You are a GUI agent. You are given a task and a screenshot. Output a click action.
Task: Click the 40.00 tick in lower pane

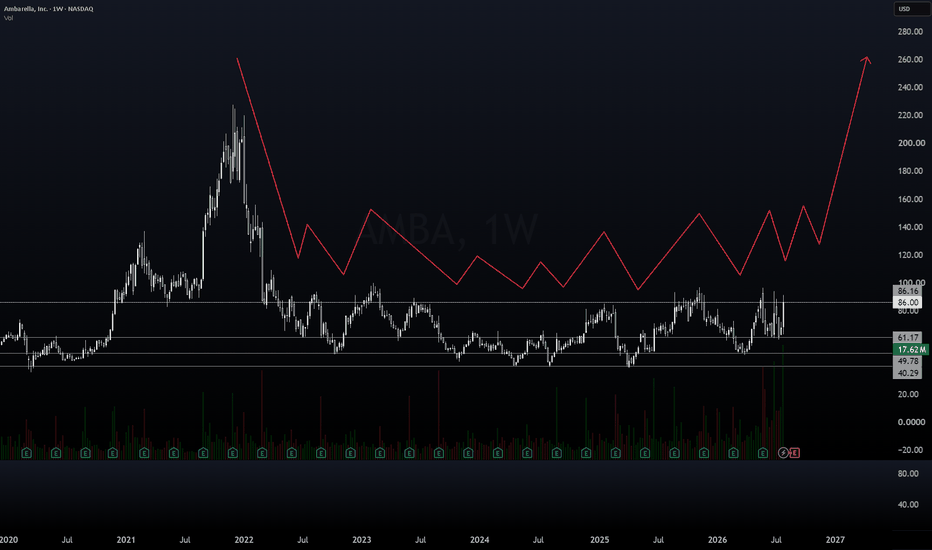point(908,505)
